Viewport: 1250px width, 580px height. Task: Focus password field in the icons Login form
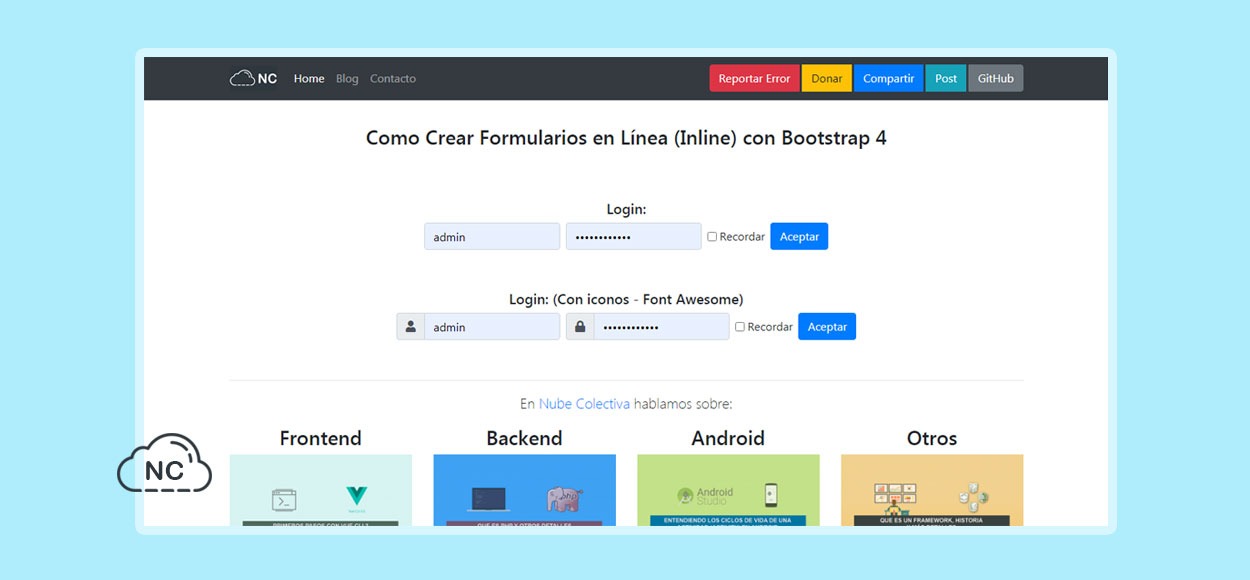[x=662, y=327]
